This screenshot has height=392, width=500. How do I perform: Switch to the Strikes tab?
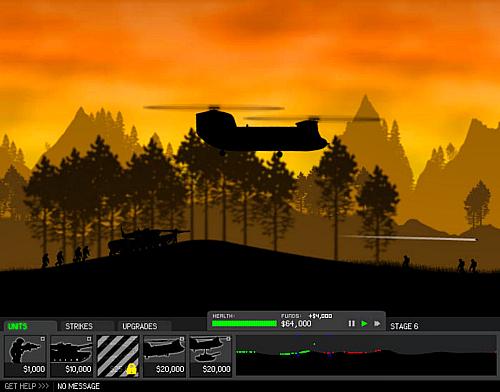pyautogui.click(x=79, y=326)
